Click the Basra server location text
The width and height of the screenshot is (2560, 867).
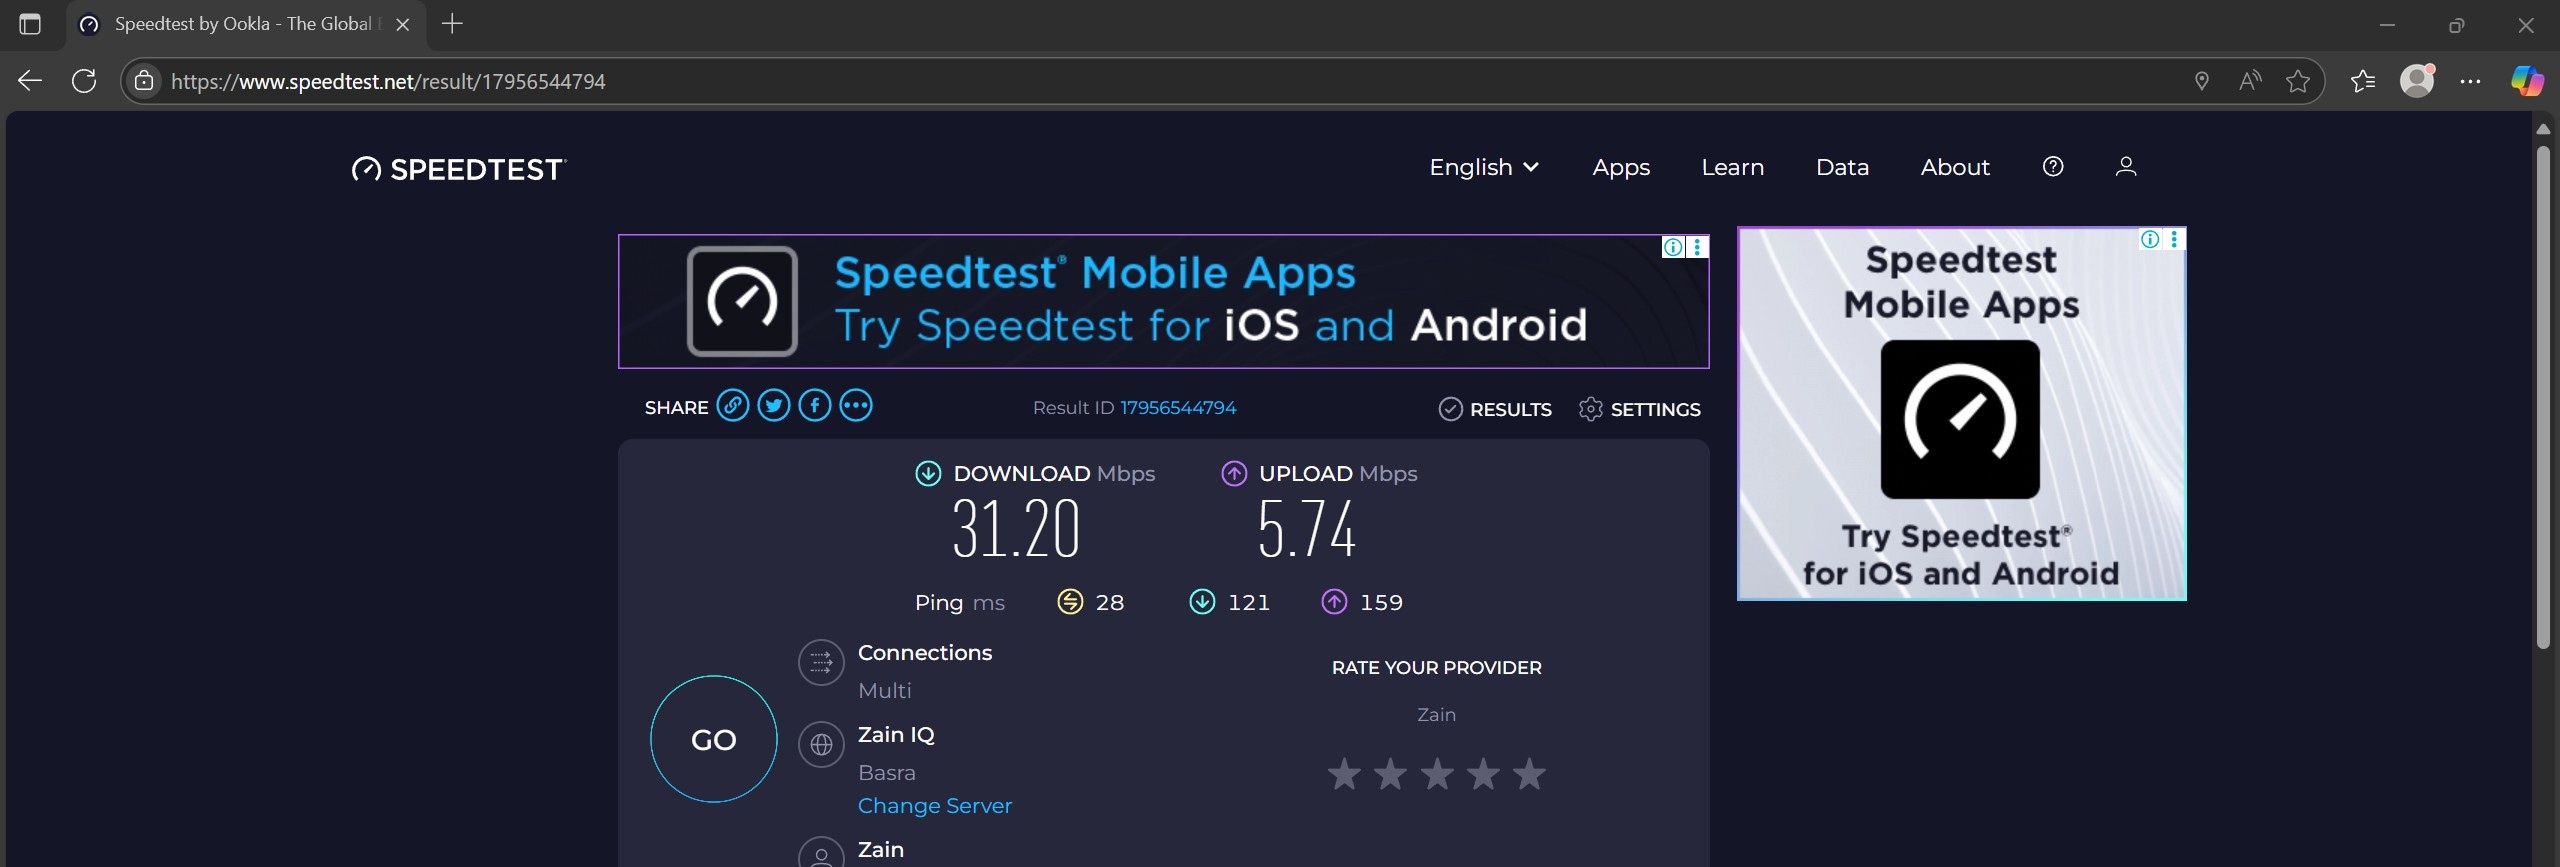click(x=887, y=773)
